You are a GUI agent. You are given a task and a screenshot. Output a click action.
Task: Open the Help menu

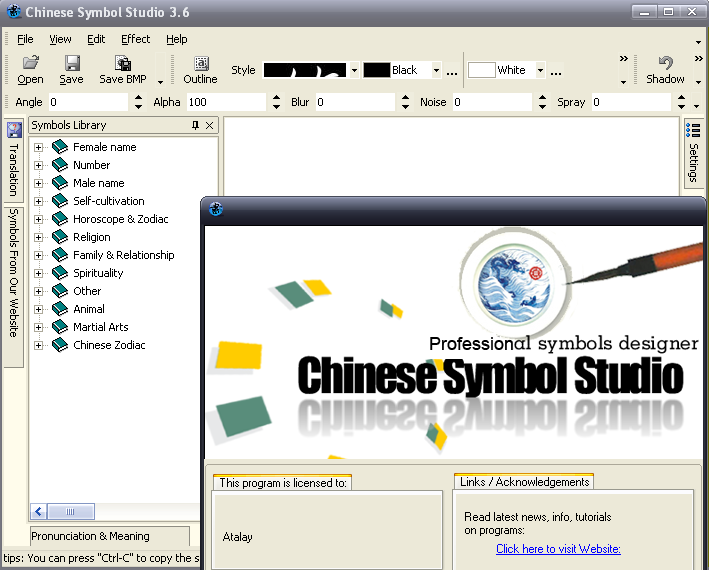(177, 39)
